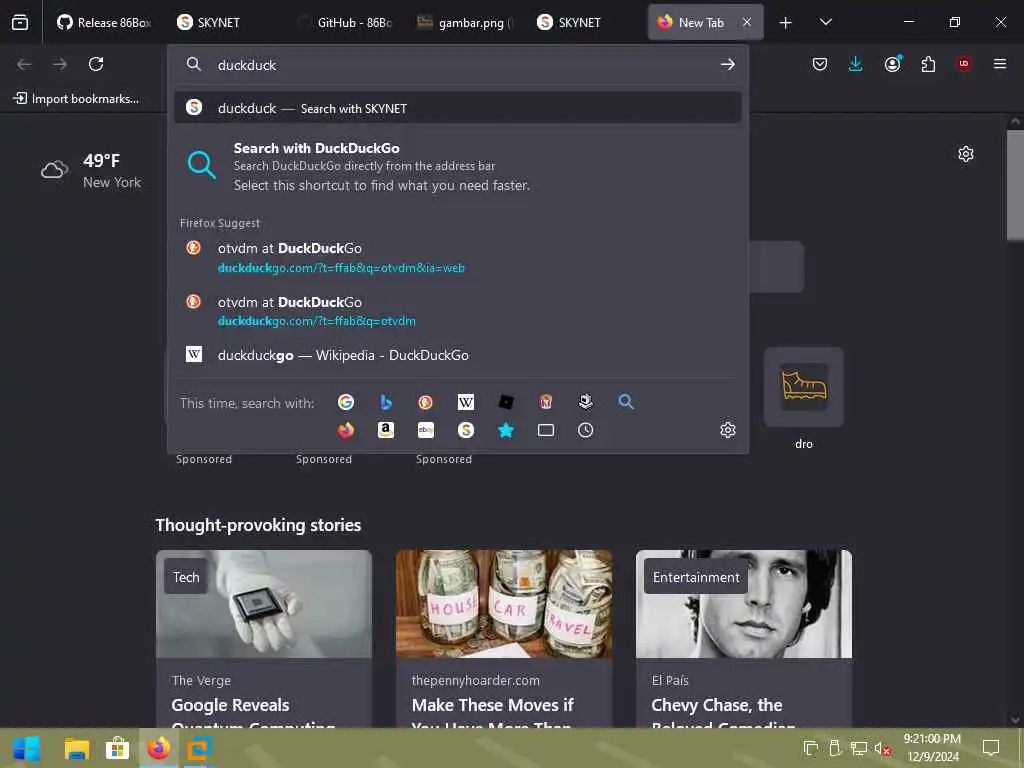This screenshot has width=1024, height=768.
Task: Search this time with eBay icon
Action: (x=426, y=430)
